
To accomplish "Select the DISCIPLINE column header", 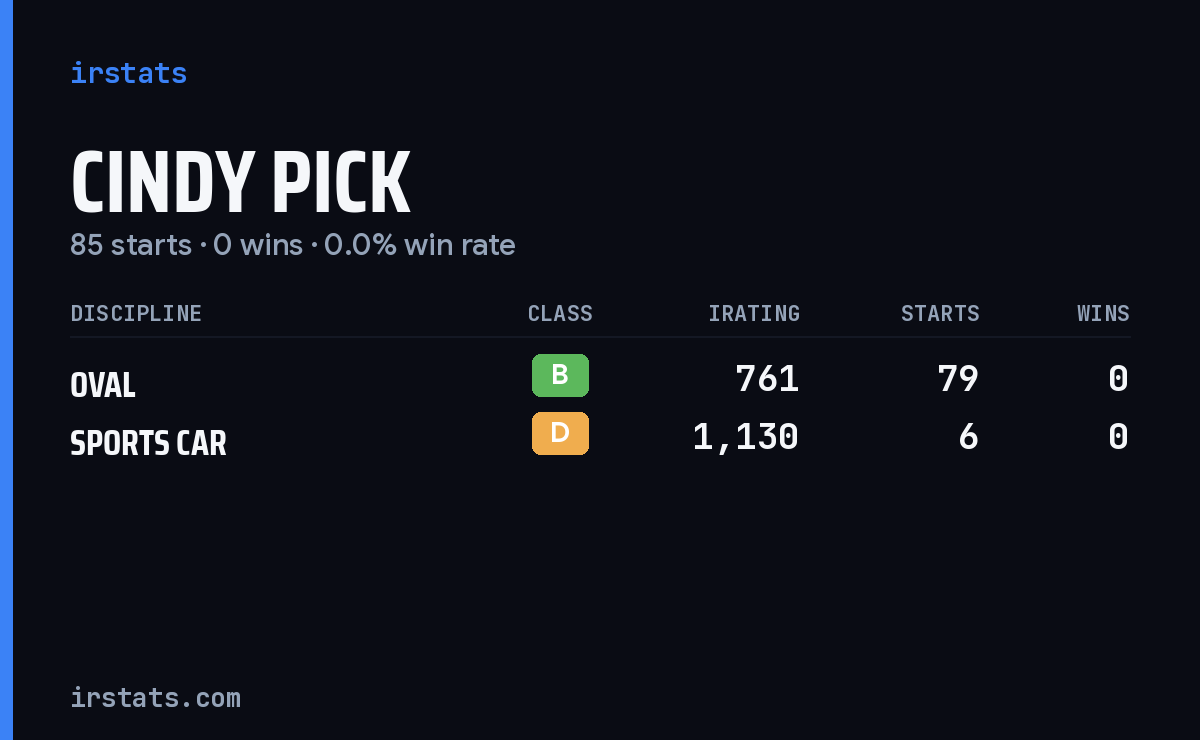I will point(136,313).
